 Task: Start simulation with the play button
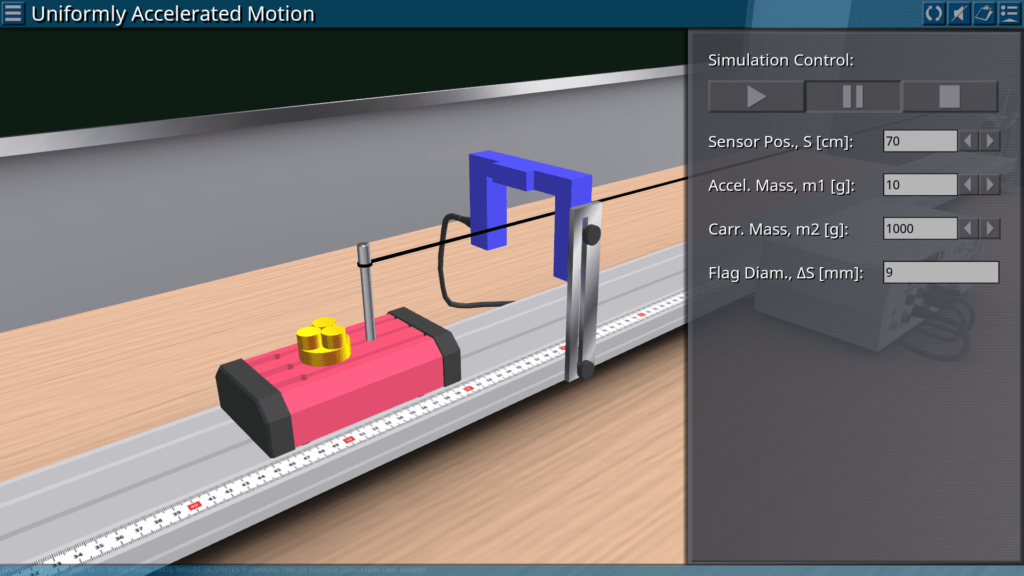756,97
